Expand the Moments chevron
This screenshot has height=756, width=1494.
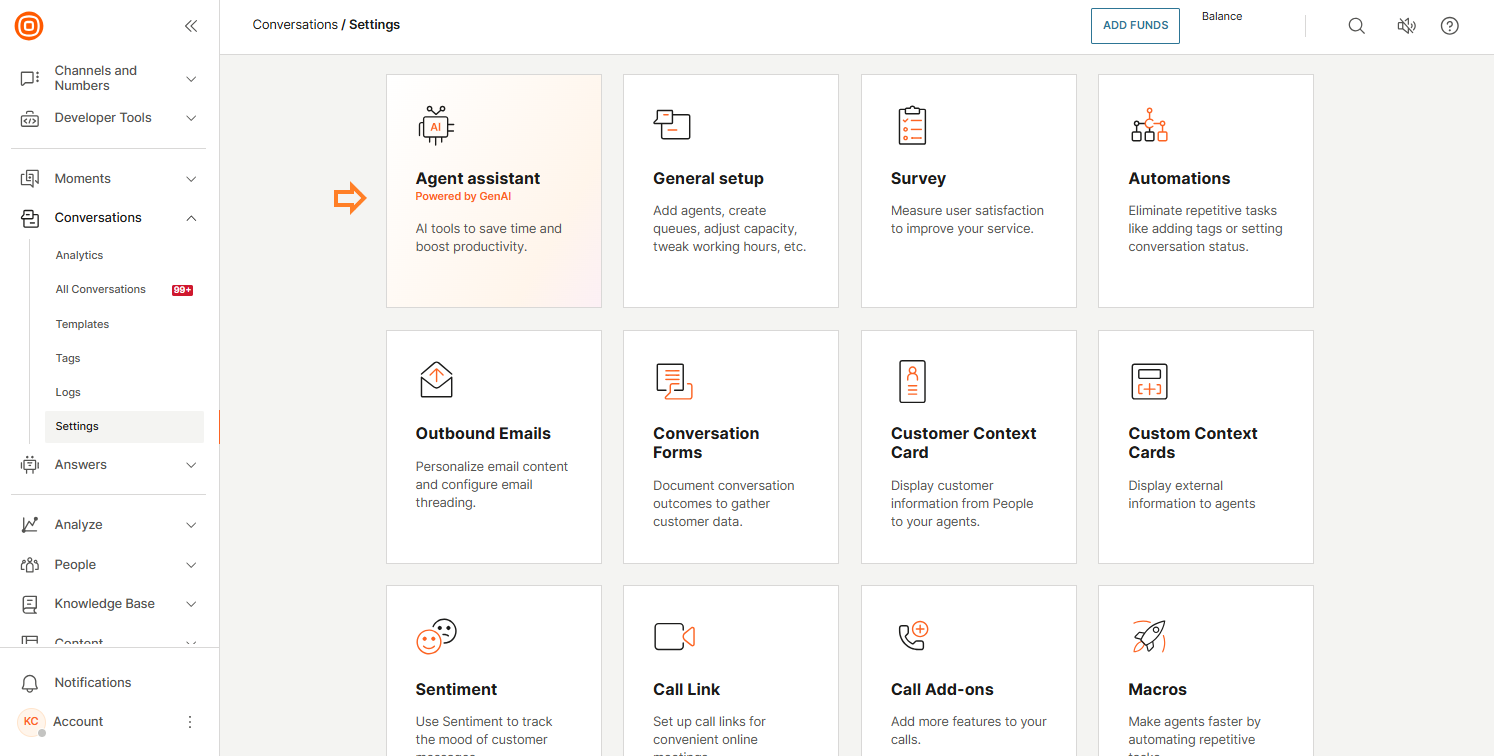click(191, 179)
